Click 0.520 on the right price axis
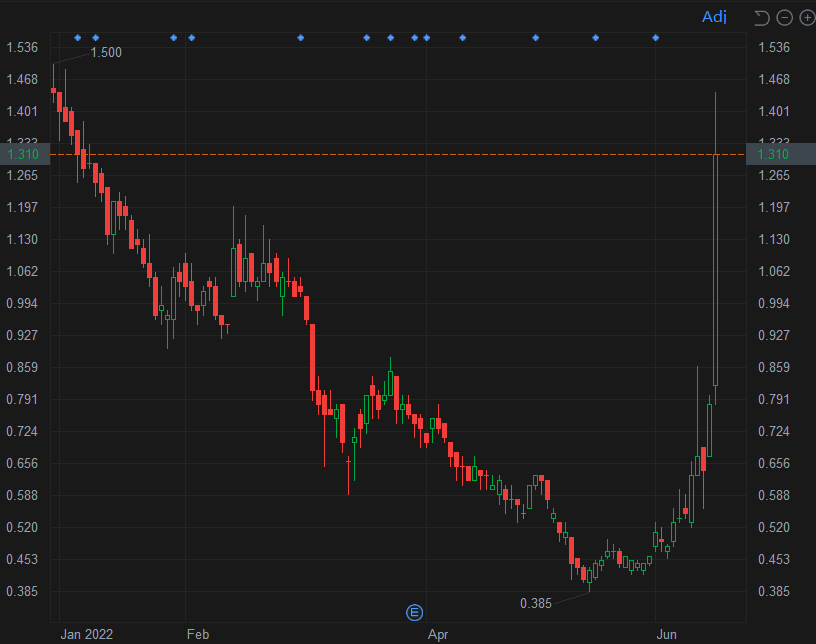This screenshot has height=644, width=816. (774, 527)
